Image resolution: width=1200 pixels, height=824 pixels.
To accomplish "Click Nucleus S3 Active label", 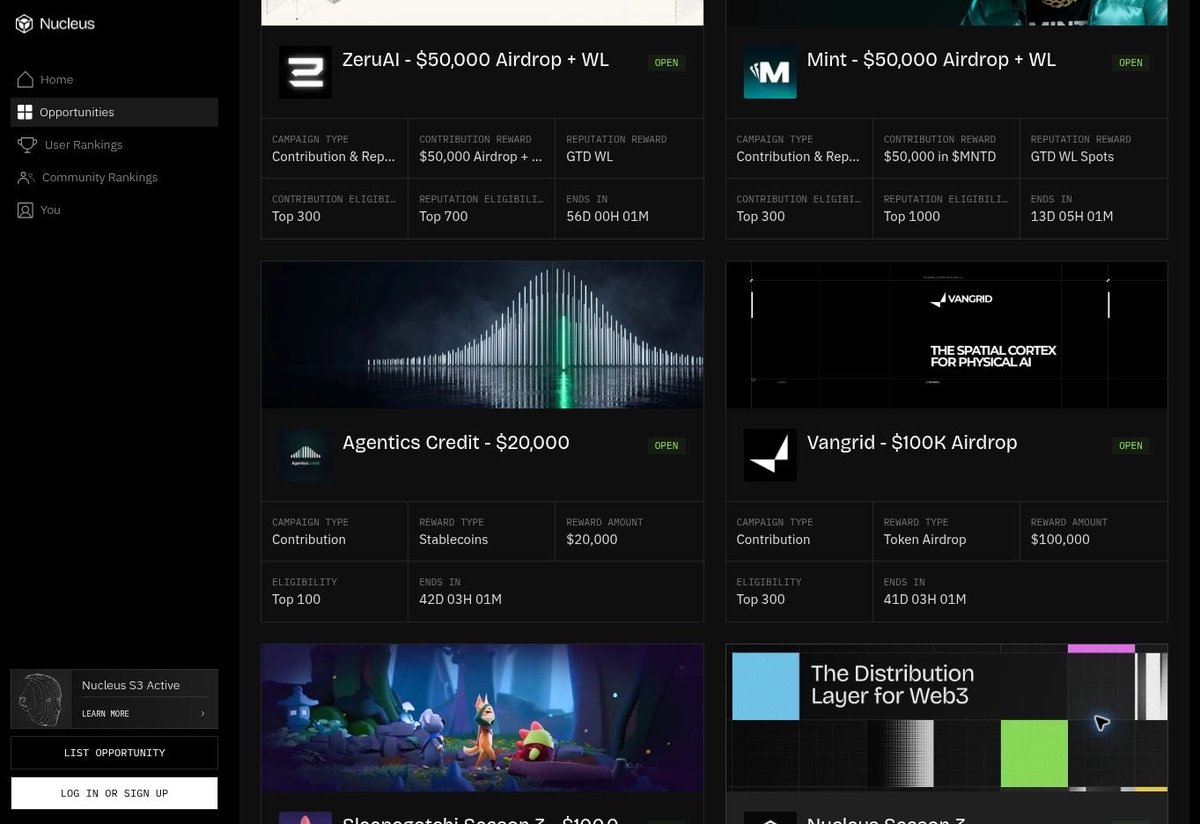I will pyautogui.click(x=131, y=685).
